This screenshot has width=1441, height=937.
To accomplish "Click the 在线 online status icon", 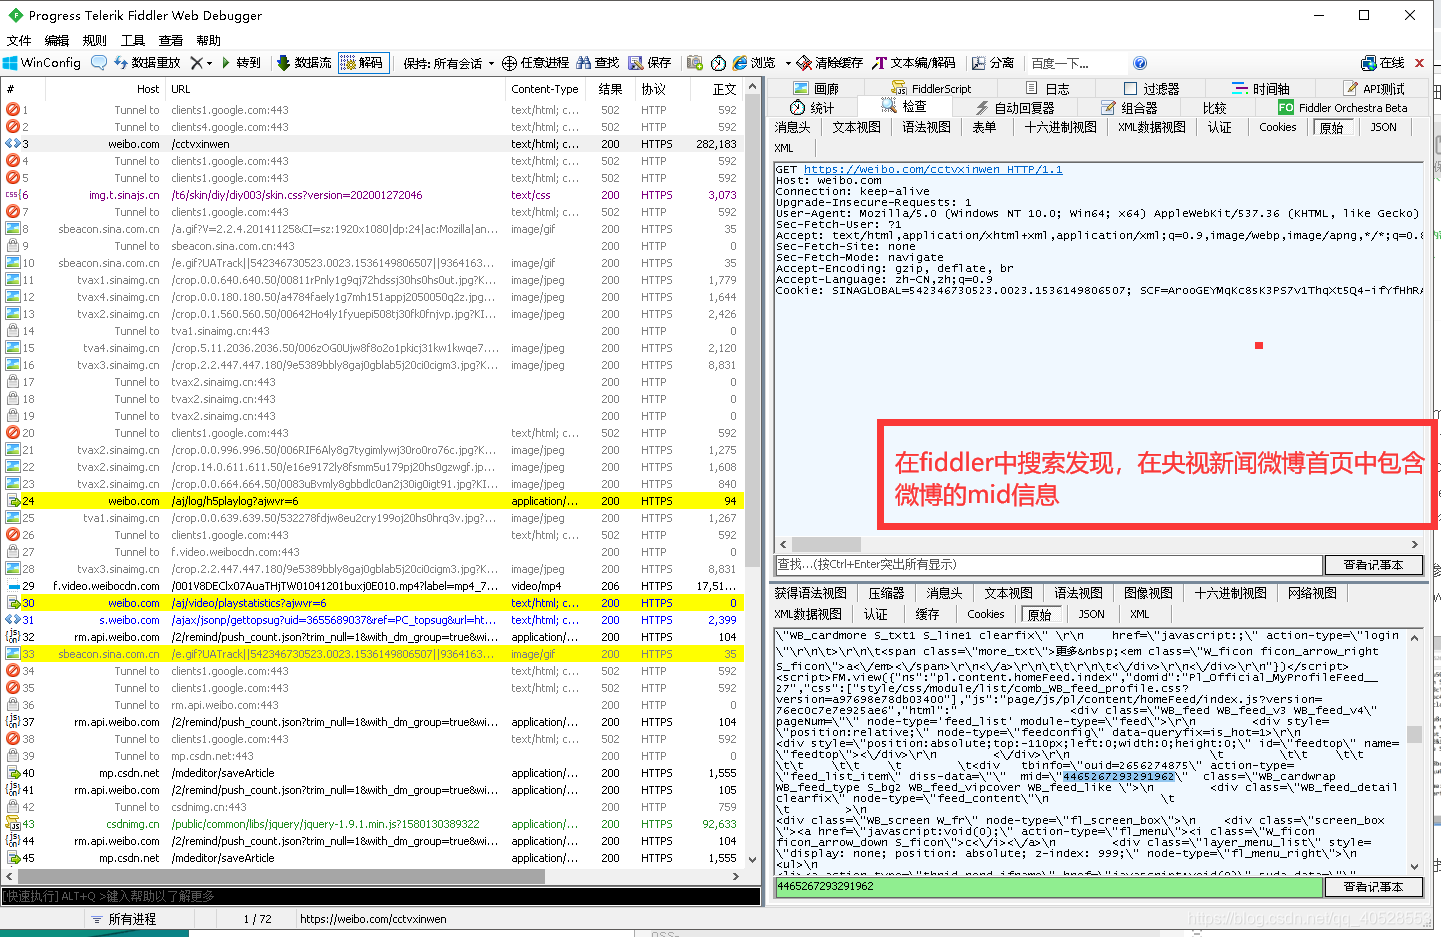I will pyautogui.click(x=1383, y=62).
